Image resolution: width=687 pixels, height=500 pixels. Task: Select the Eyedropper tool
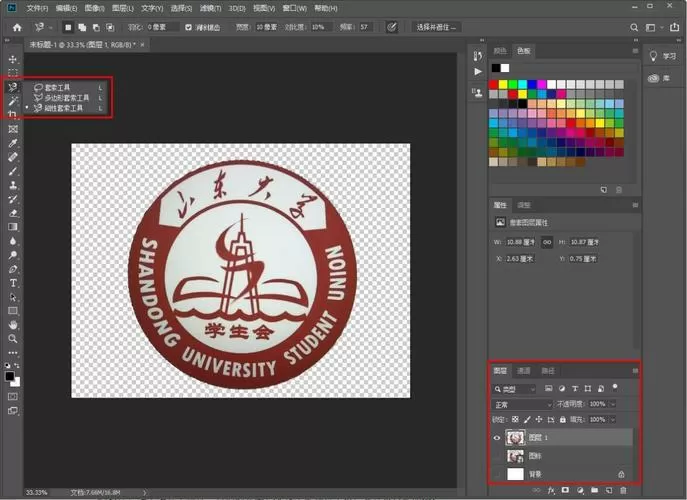tap(13, 143)
